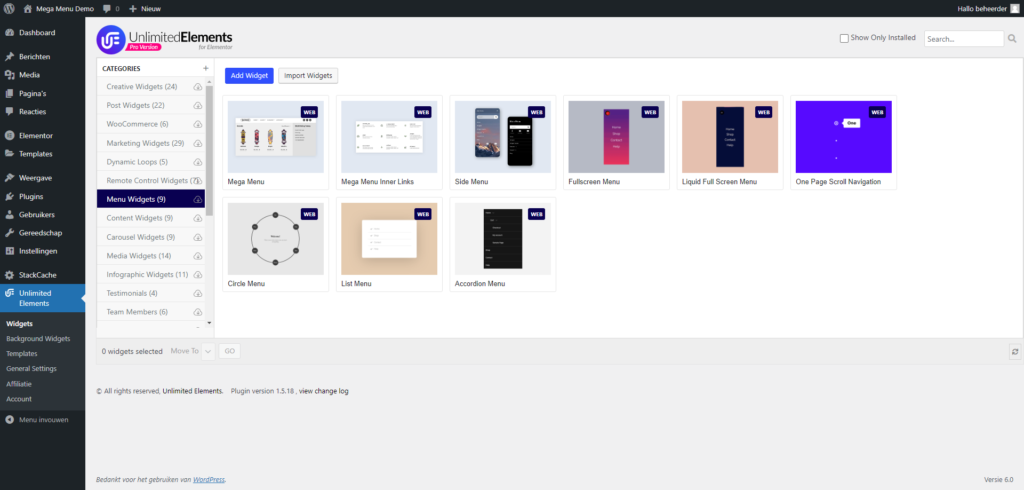
Task: Open the Account submenu item
Action: (x=19, y=399)
